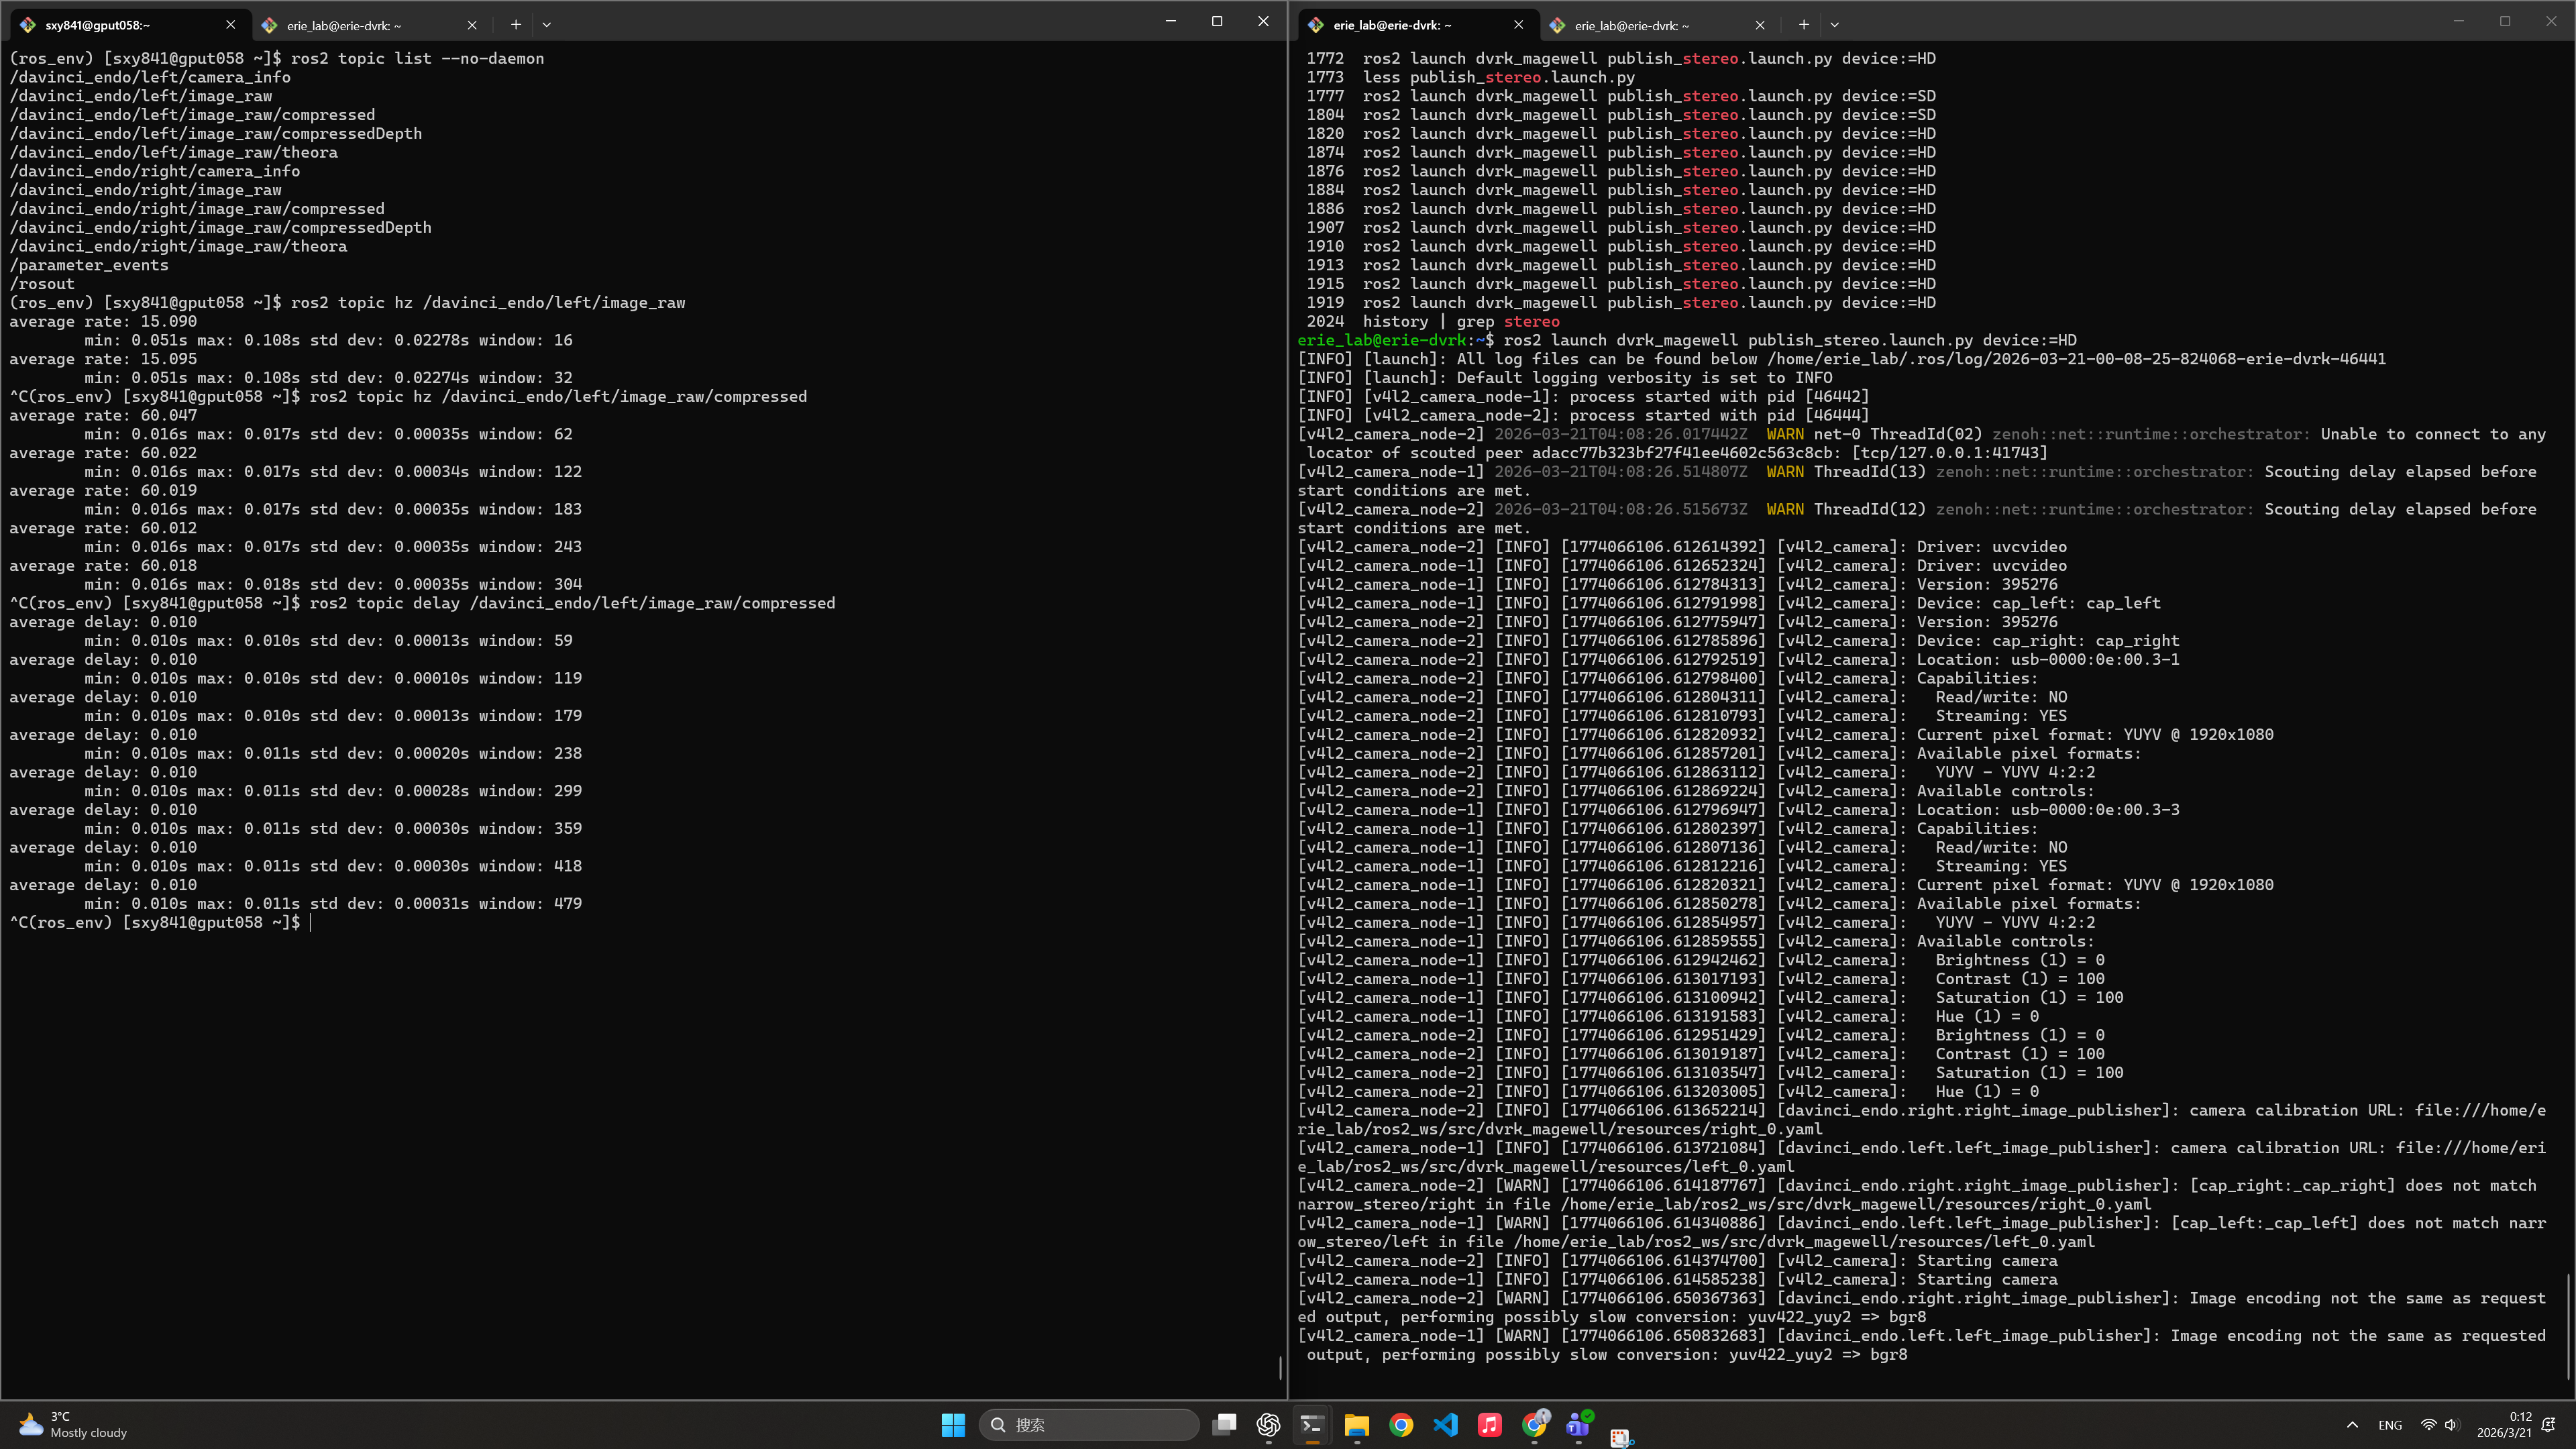
Task: Close the sxy841@gput058 tab
Action: click(231, 24)
